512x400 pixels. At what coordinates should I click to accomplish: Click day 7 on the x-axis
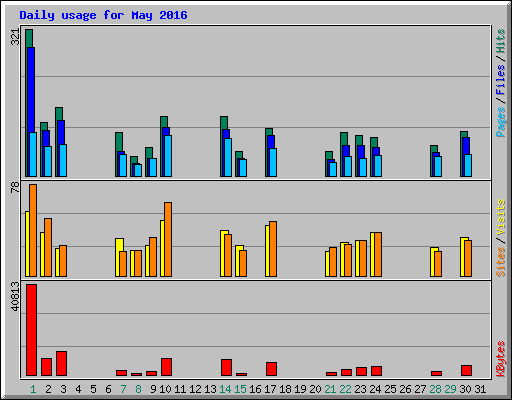123,389
